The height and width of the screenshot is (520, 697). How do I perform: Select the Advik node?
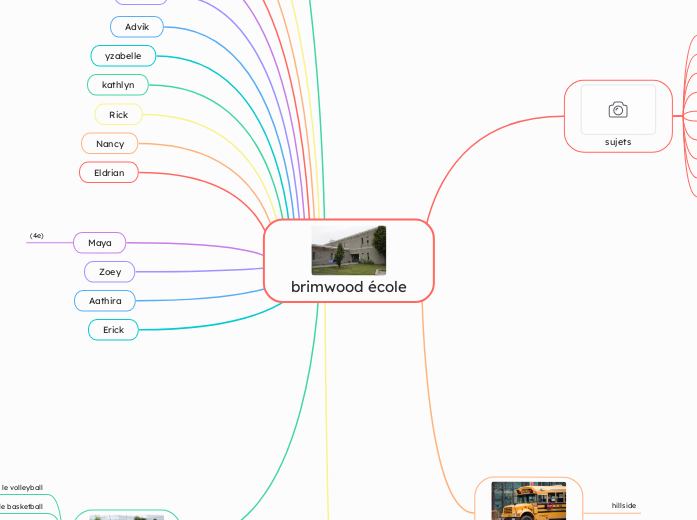[137, 27]
